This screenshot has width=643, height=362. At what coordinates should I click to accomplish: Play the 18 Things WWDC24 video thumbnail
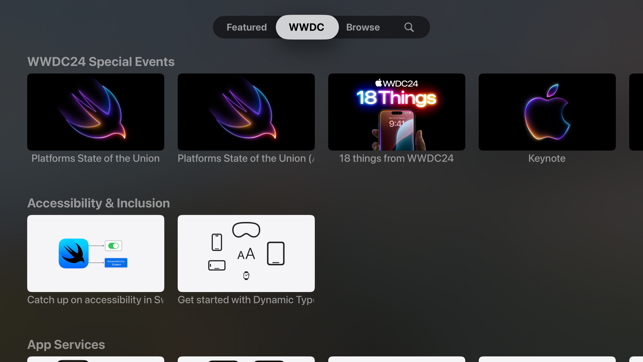[397, 112]
